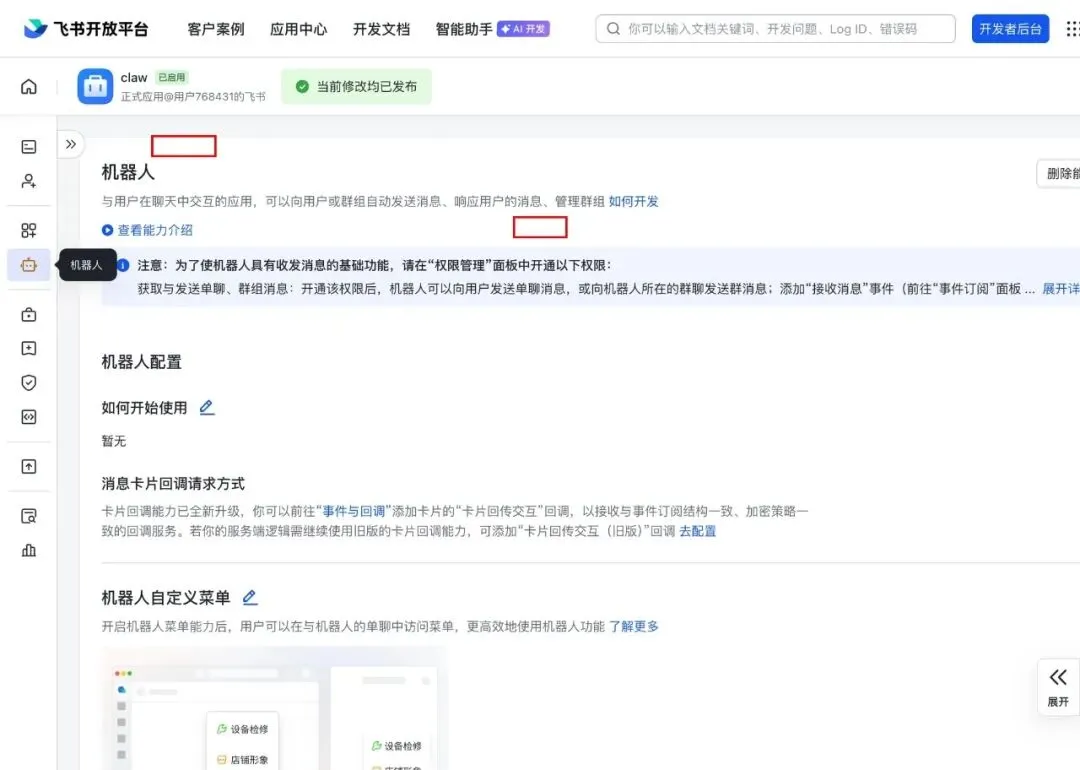Screen dimensions: 1080x770
Task: Click the 机器人 page title heading
Action: [x=128, y=172]
